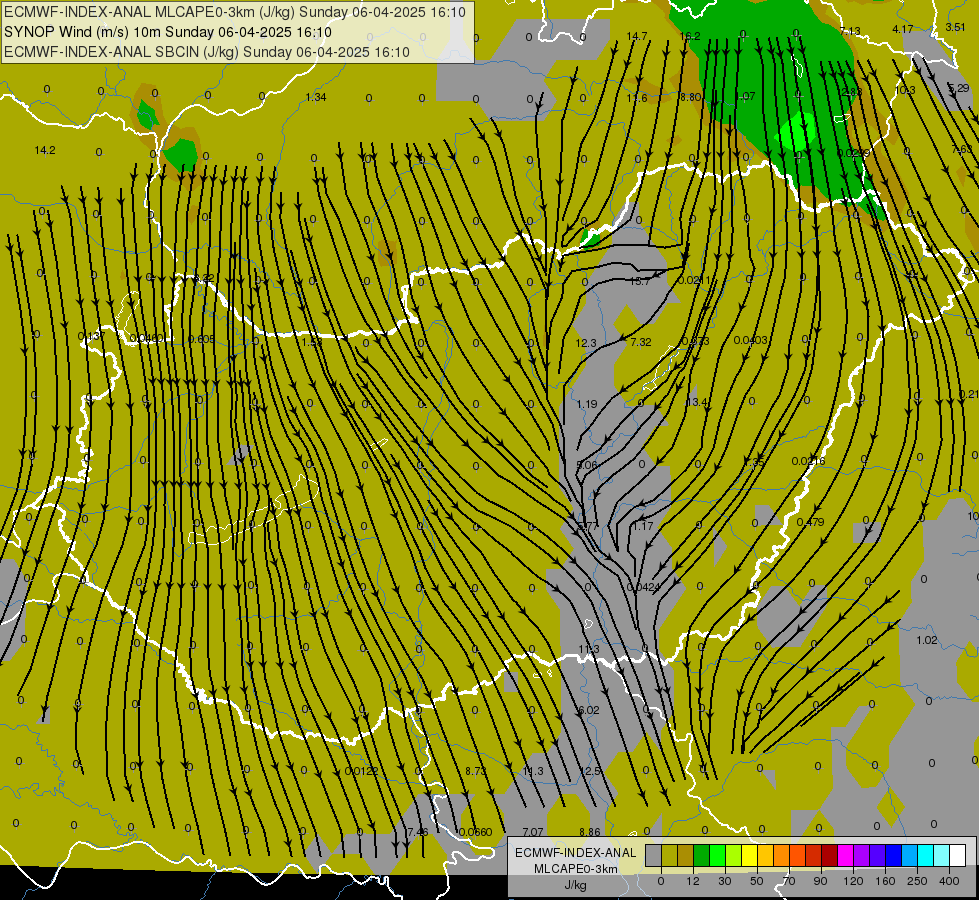Select the map value 1.17
This screenshot has width=979, height=900.
tap(642, 527)
